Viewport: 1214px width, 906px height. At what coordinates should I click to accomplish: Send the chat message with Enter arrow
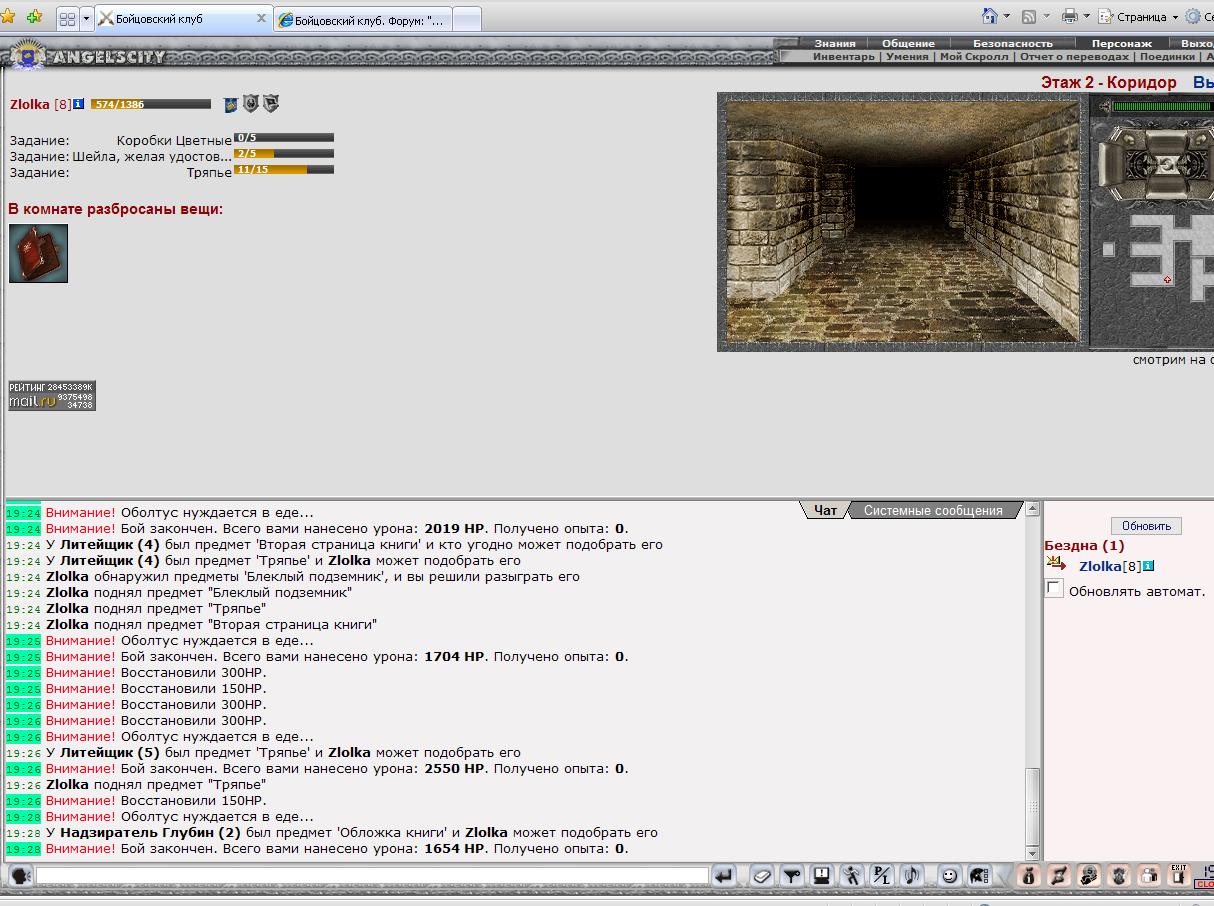pyautogui.click(x=724, y=876)
